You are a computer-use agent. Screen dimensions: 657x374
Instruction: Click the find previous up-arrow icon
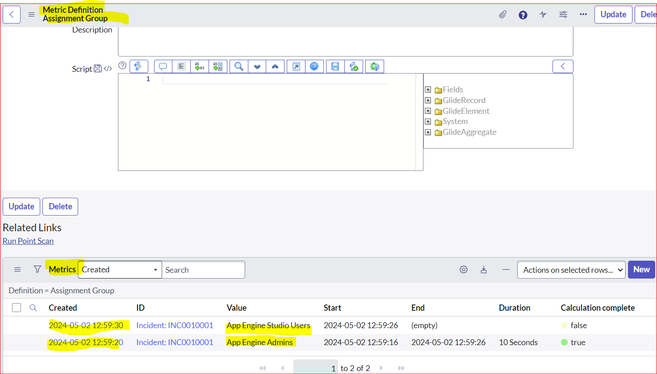pyautogui.click(x=275, y=66)
